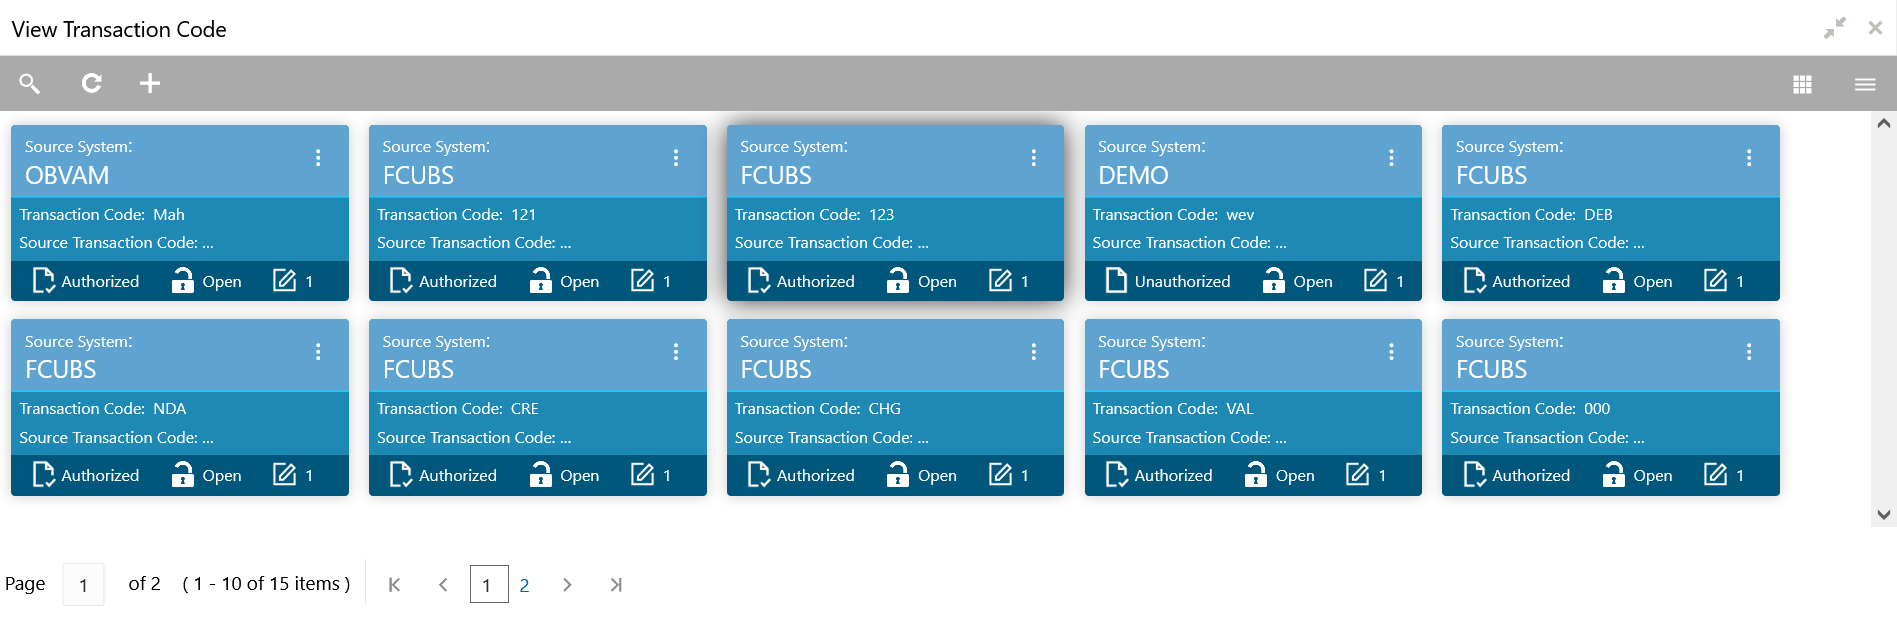Click Open lock icon on DEB card
The height and width of the screenshot is (635, 1897).
(1613, 281)
